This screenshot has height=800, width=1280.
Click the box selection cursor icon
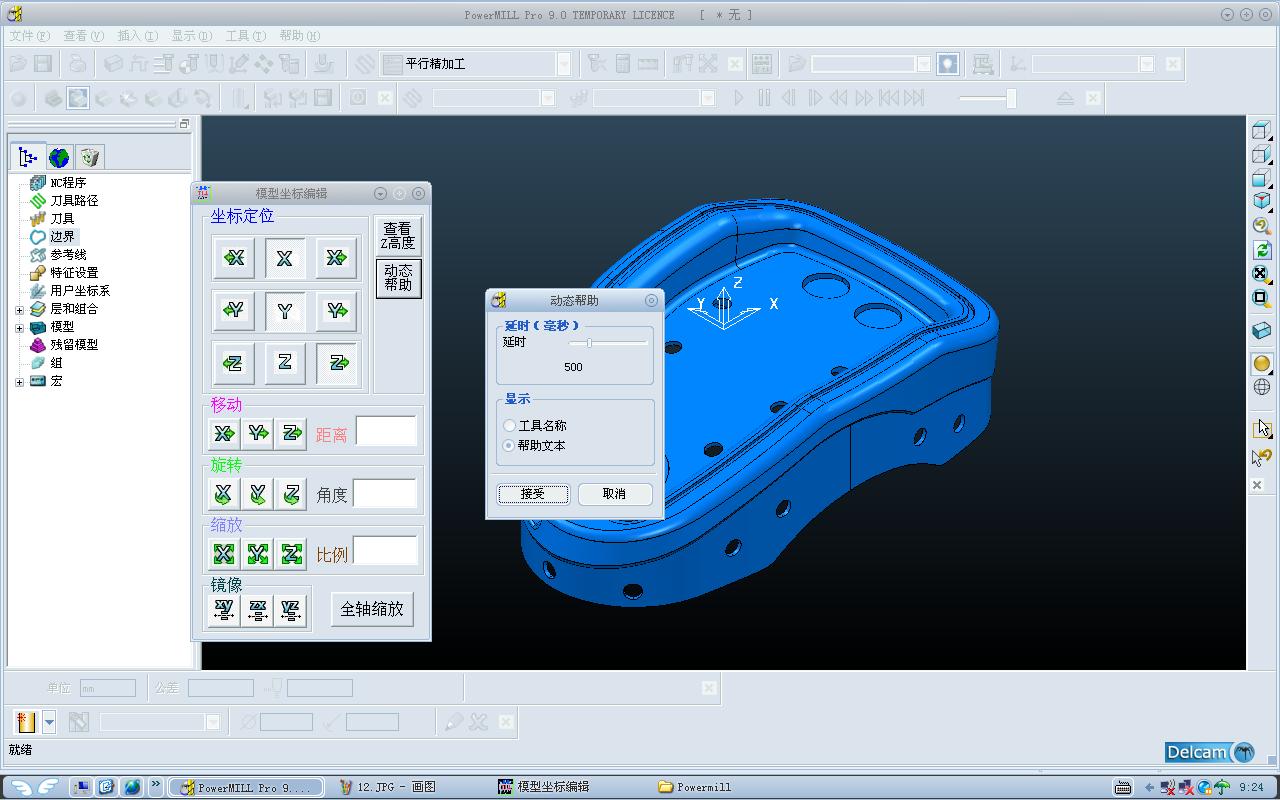tap(1262, 428)
